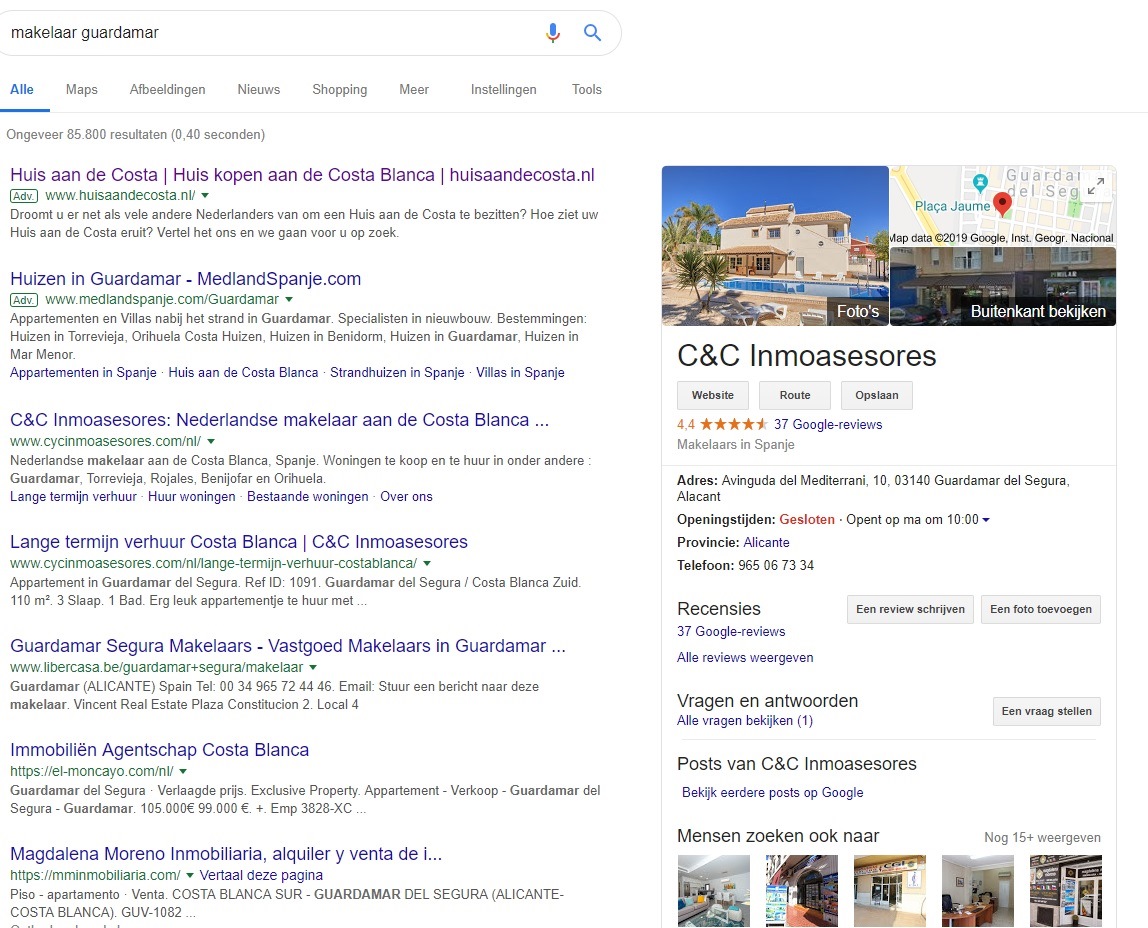Click the Opslaan button

[x=877, y=395]
